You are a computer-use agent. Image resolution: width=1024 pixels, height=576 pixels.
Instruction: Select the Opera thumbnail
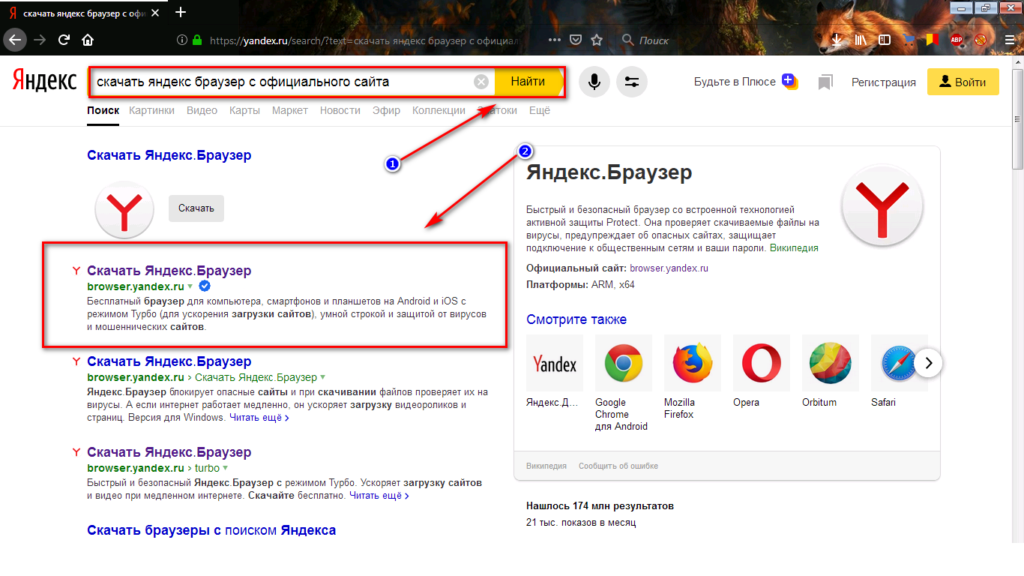click(761, 363)
